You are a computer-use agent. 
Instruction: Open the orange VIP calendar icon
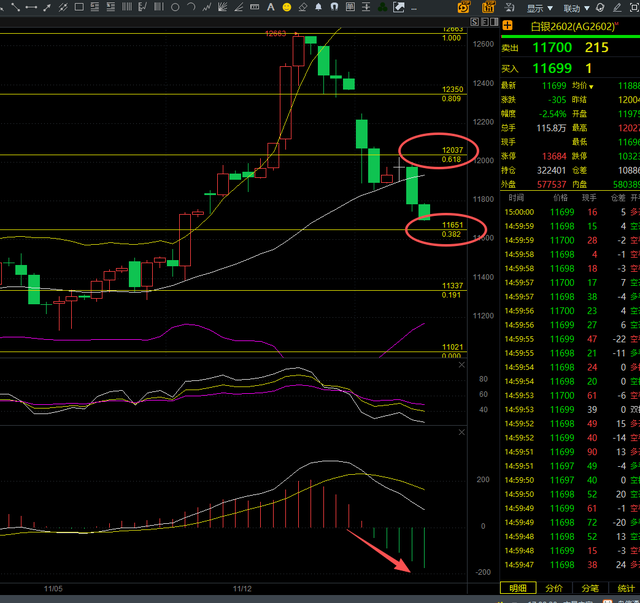[489, 7]
